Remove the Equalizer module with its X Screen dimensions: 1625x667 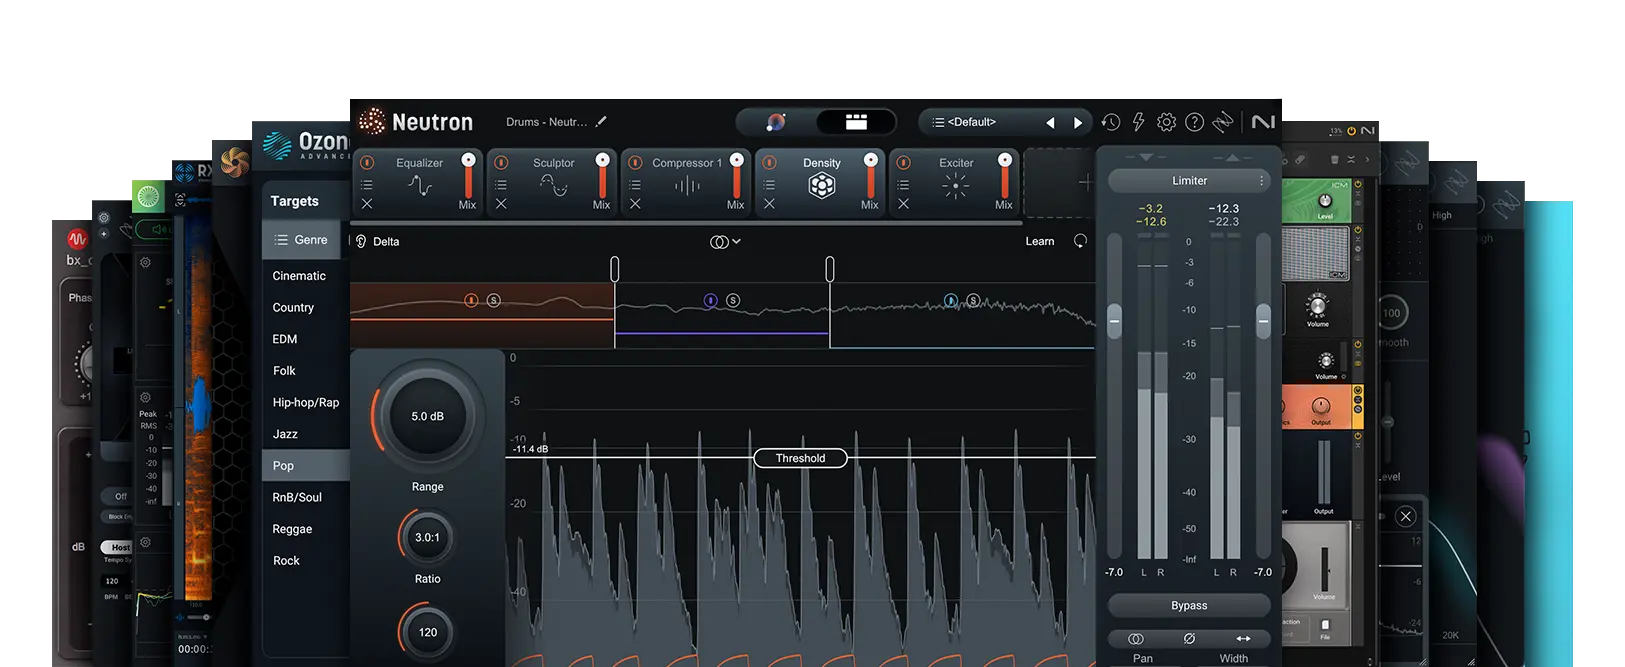coord(367,204)
